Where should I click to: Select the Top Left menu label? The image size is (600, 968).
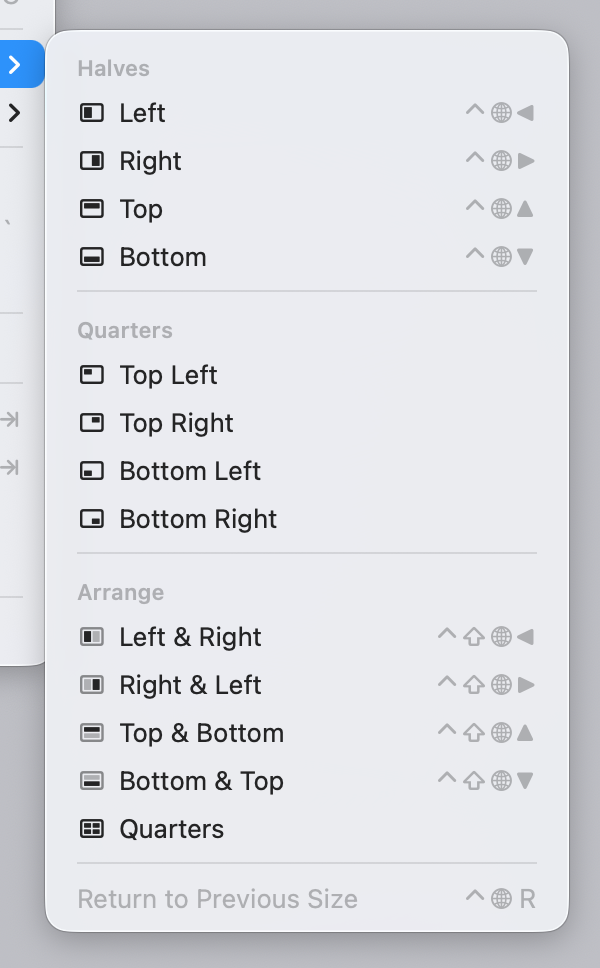click(168, 375)
